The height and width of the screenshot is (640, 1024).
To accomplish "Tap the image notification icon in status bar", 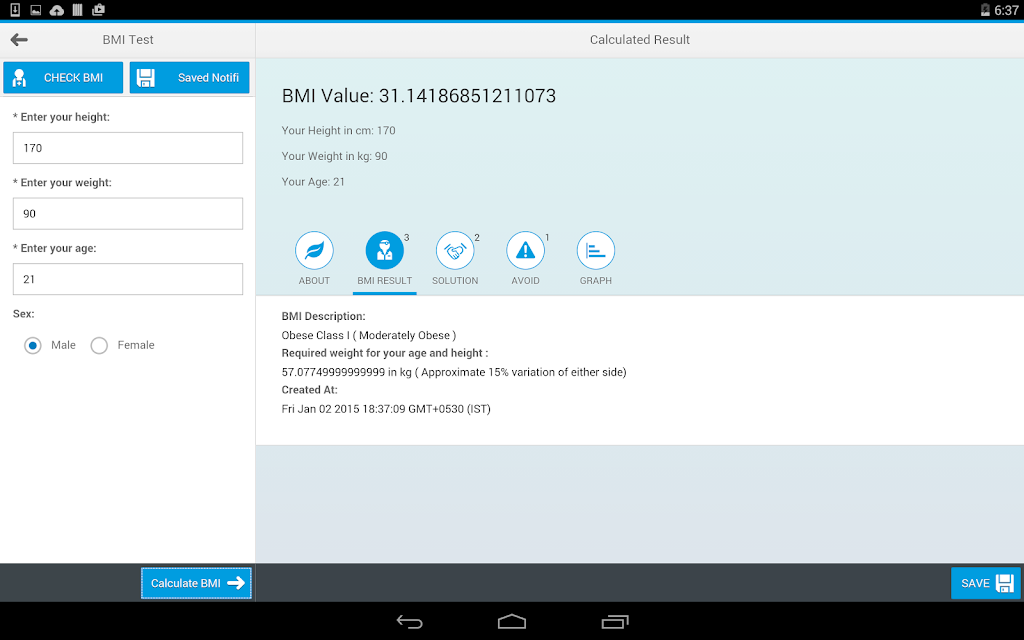I will click(x=36, y=10).
